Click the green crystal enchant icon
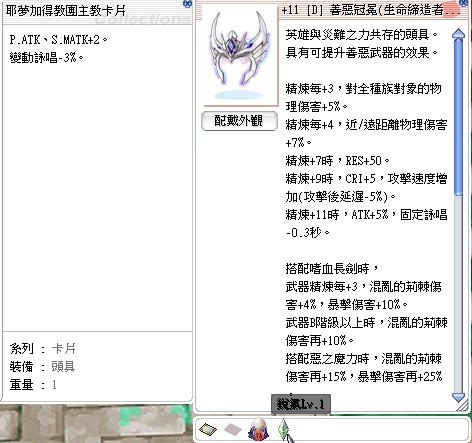Image resolution: width=472 pixels, height=443 pixels. click(283, 429)
